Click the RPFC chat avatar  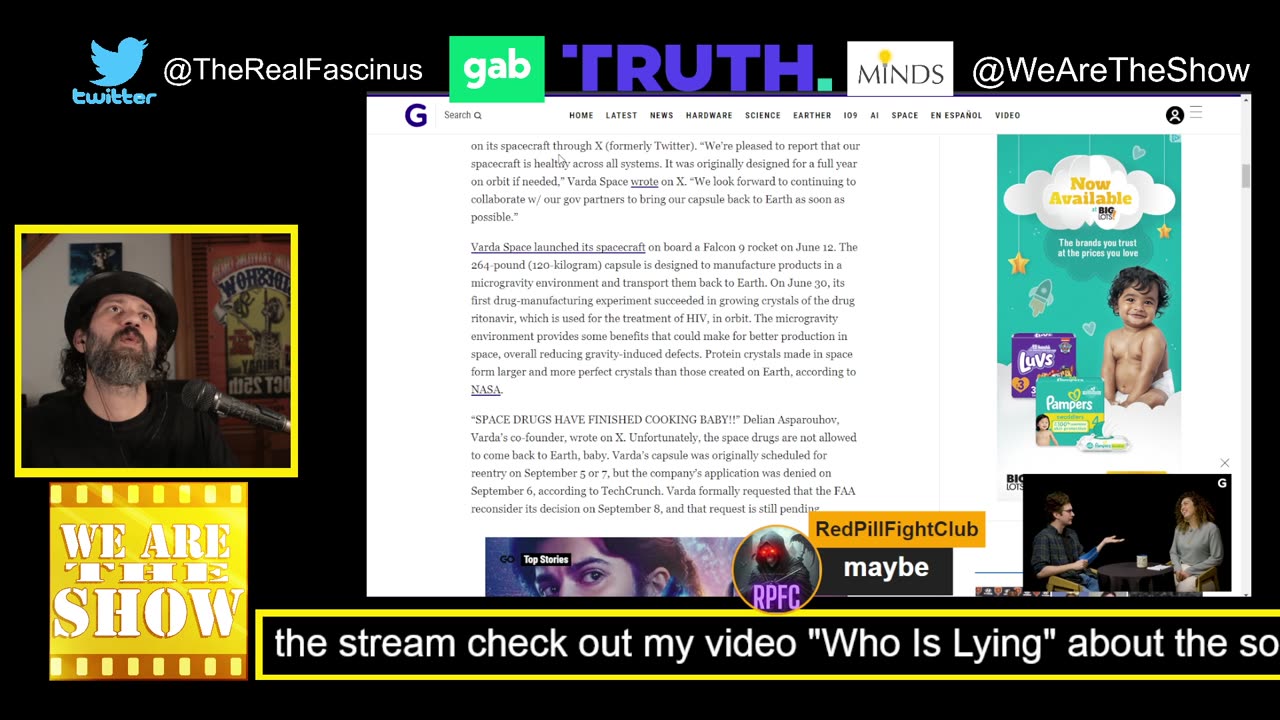[x=777, y=567]
